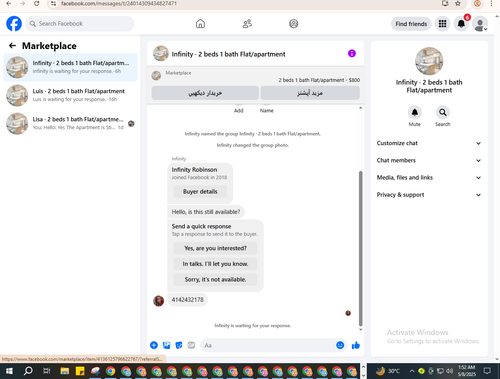500x379 pixels.
Task: Click Buyer details button
Action: click(x=200, y=191)
